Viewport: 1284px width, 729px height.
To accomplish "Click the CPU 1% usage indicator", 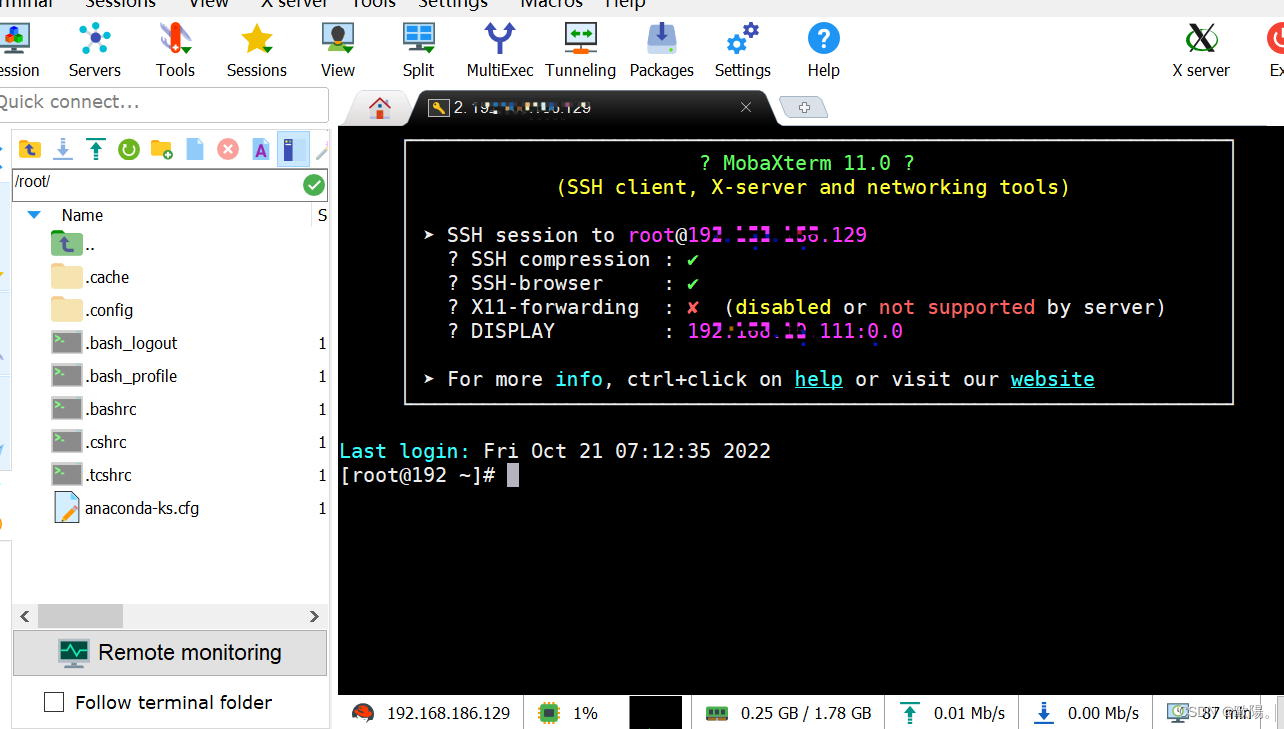I will 568,713.
